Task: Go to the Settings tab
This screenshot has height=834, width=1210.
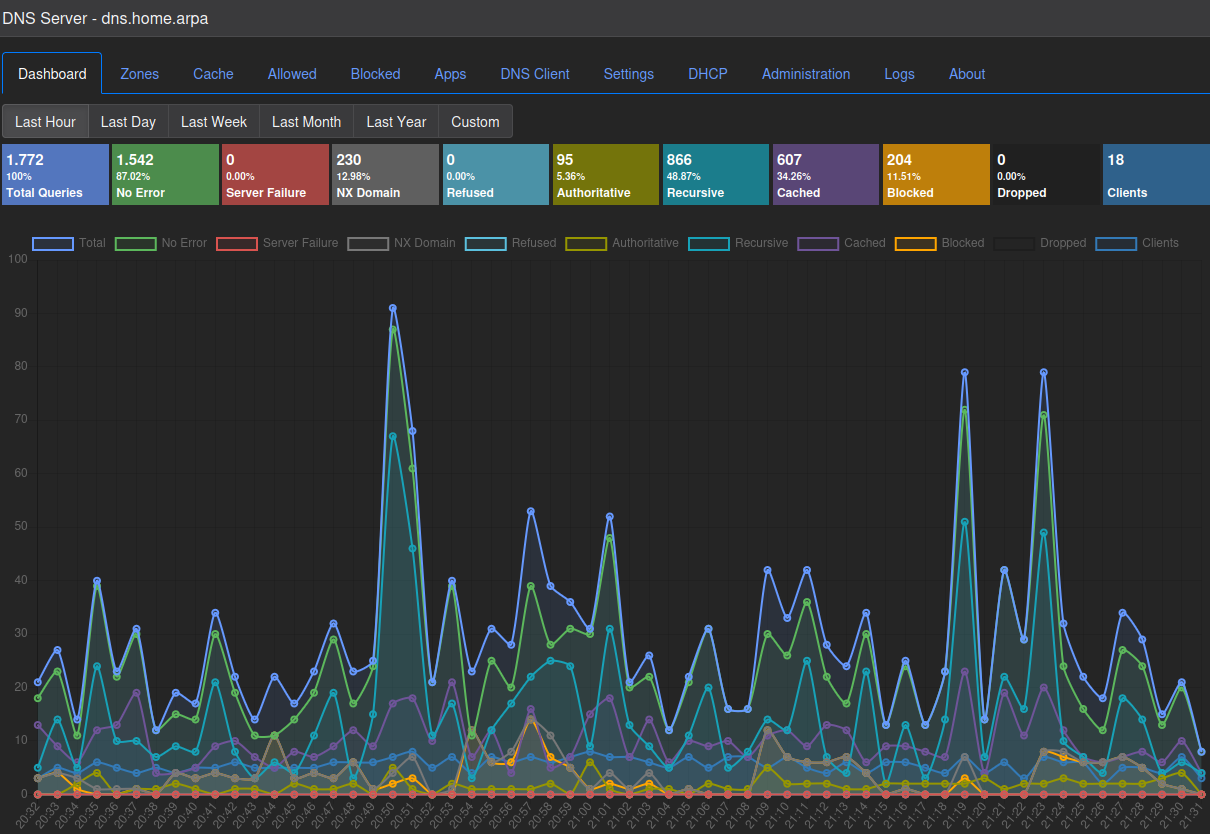Action: point(629,74)
